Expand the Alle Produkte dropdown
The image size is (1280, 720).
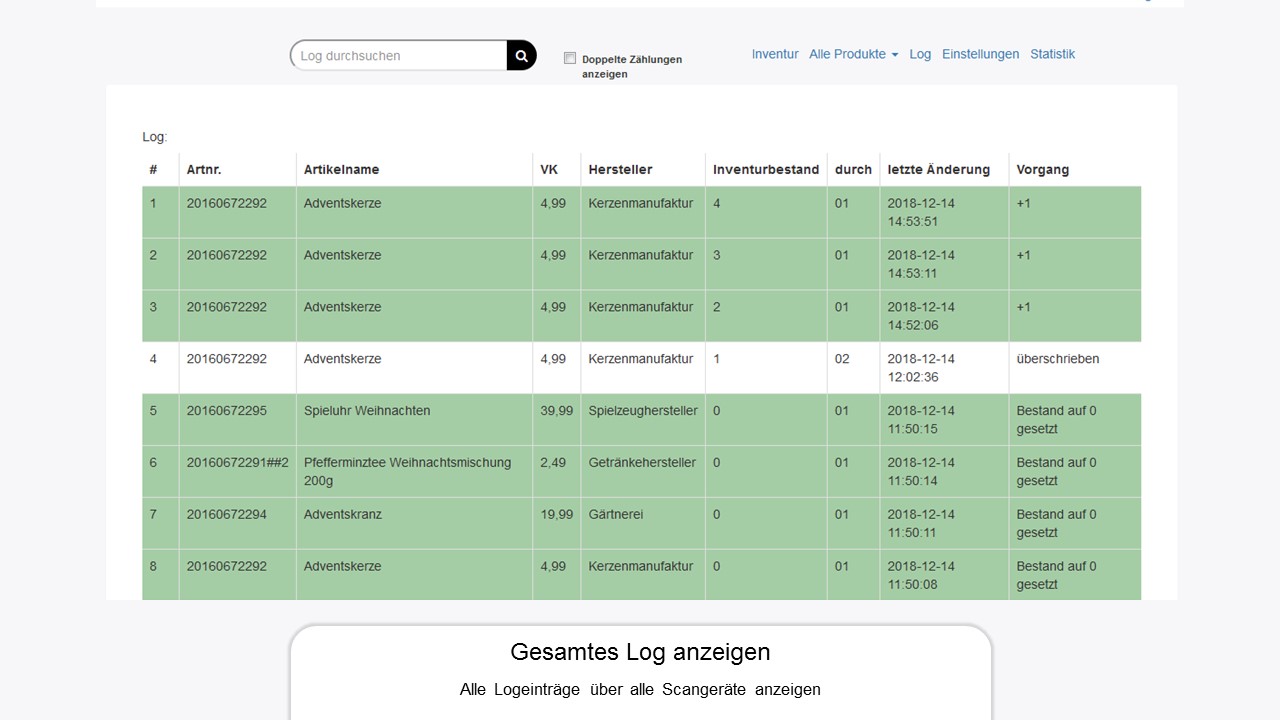click(x=853, y=54)
